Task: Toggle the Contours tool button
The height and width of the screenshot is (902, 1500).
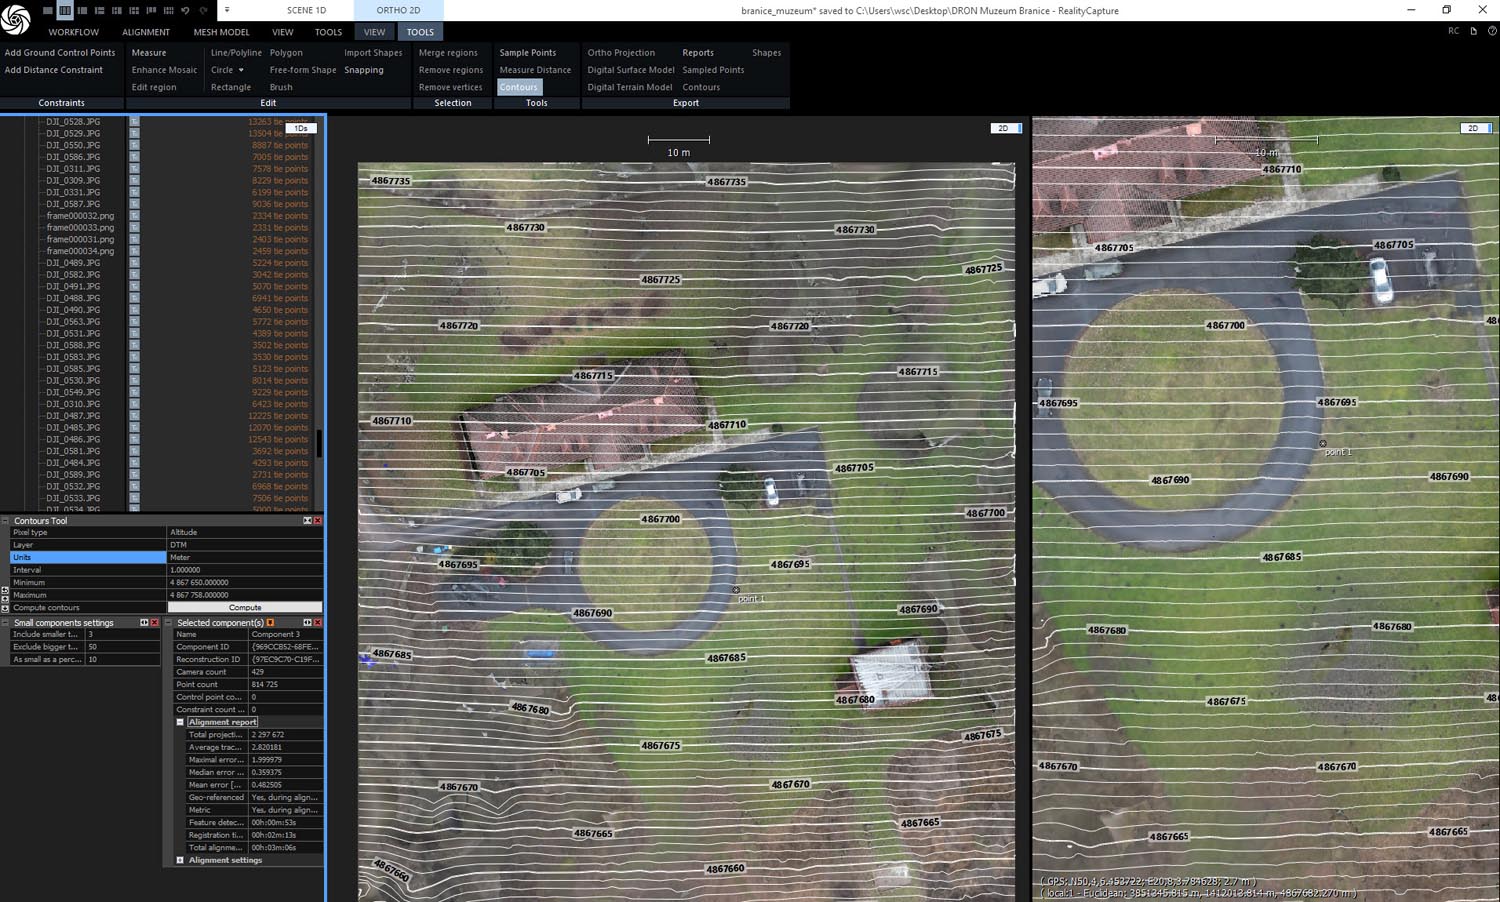Action: click(x=518, y=87)
